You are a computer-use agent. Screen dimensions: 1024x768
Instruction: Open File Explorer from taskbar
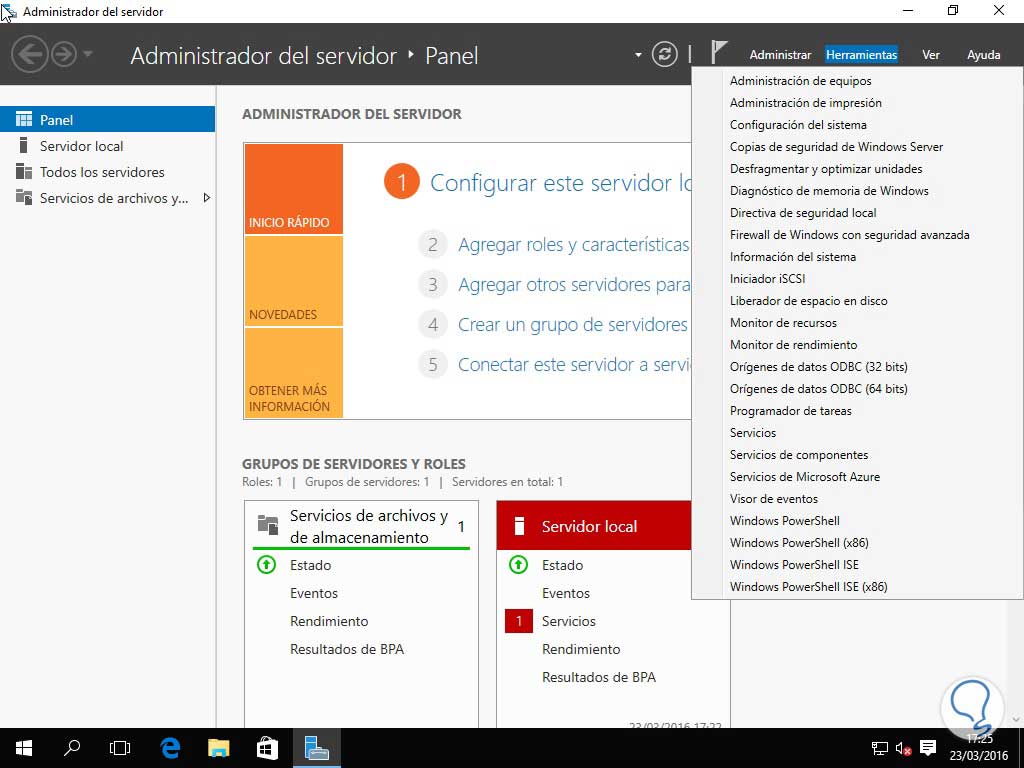pos(219,748)
